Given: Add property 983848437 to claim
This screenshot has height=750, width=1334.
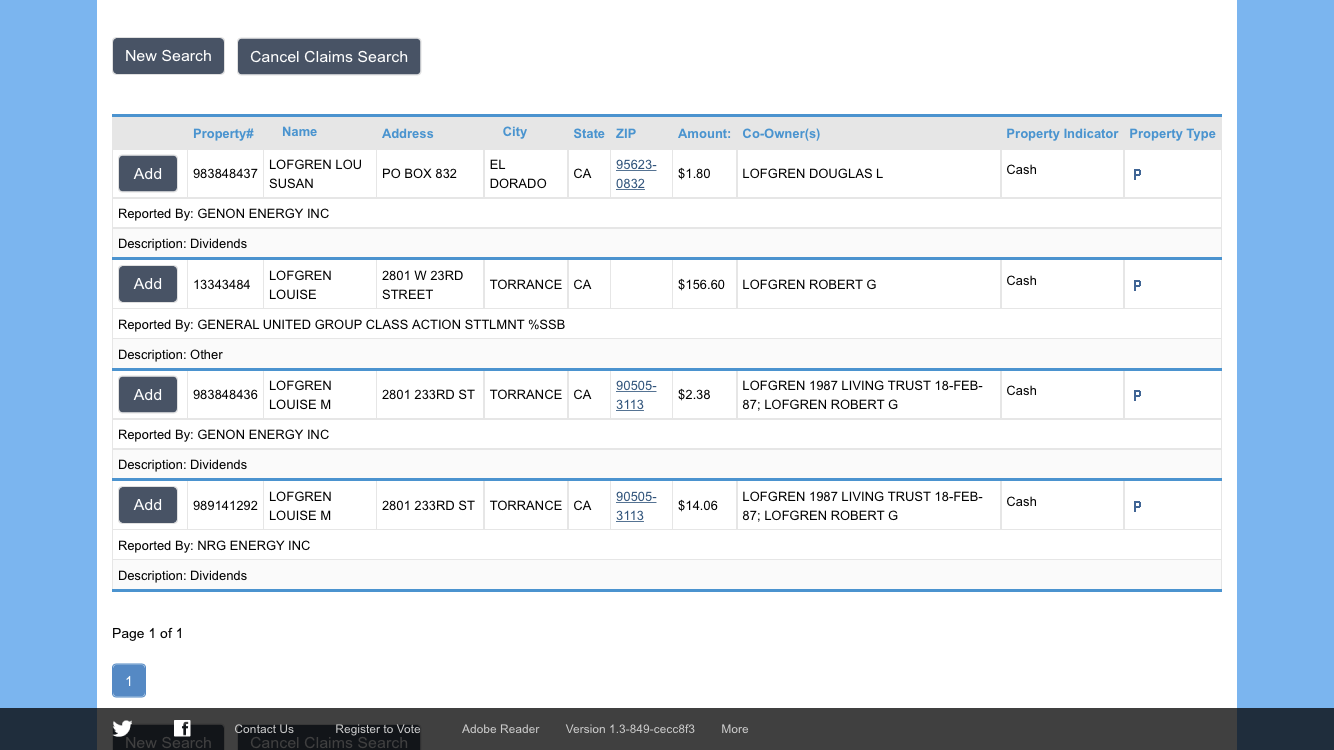Looking at the screenshot, I should [148, 174].
